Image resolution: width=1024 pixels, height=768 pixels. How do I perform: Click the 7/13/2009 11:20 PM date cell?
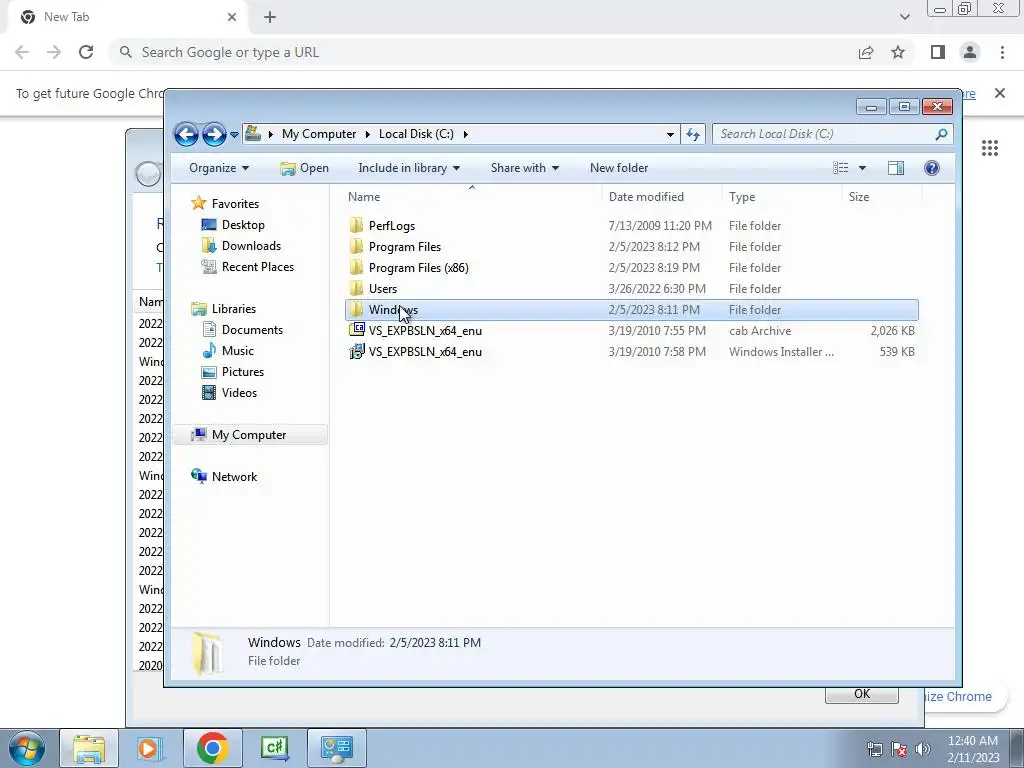coord(660,226)
